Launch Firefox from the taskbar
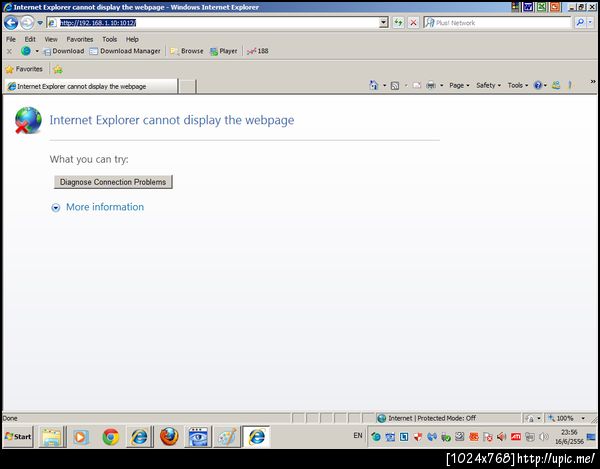Viewport: 600px width, 469px height. [x=169, y=437]
